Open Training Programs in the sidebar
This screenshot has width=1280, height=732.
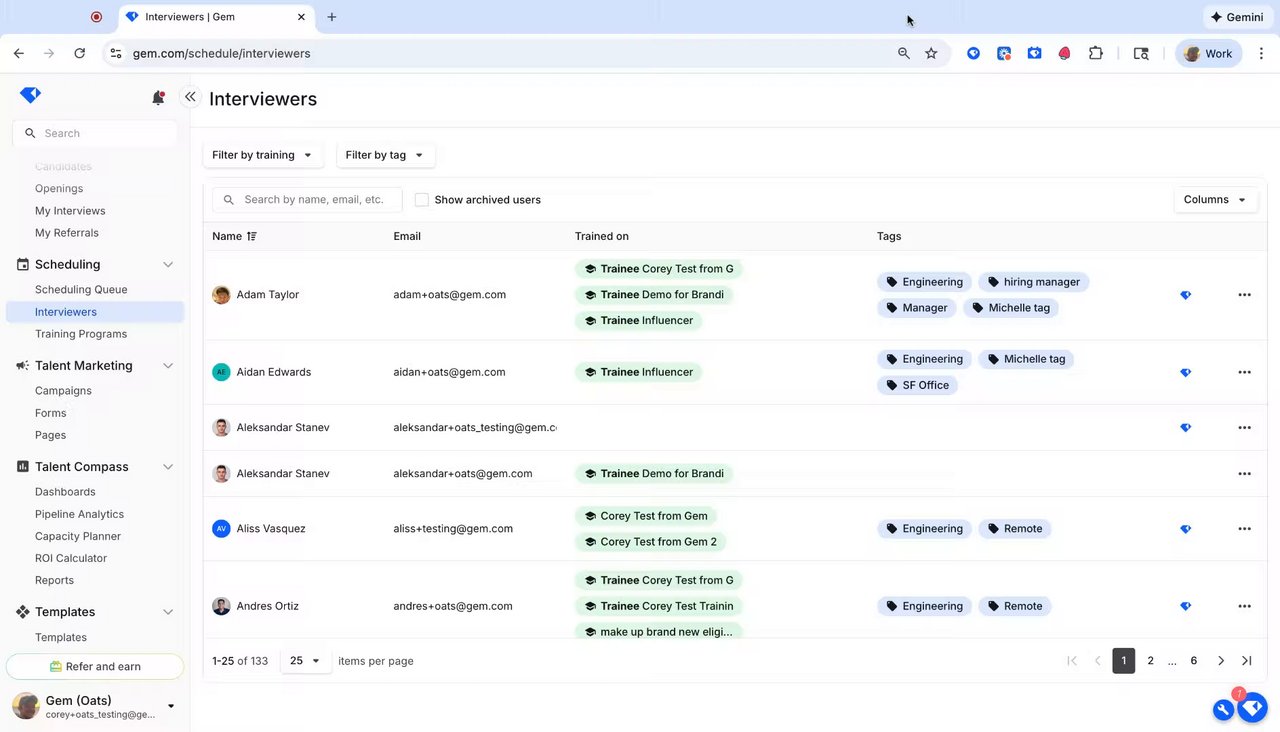tap(81, 334)
